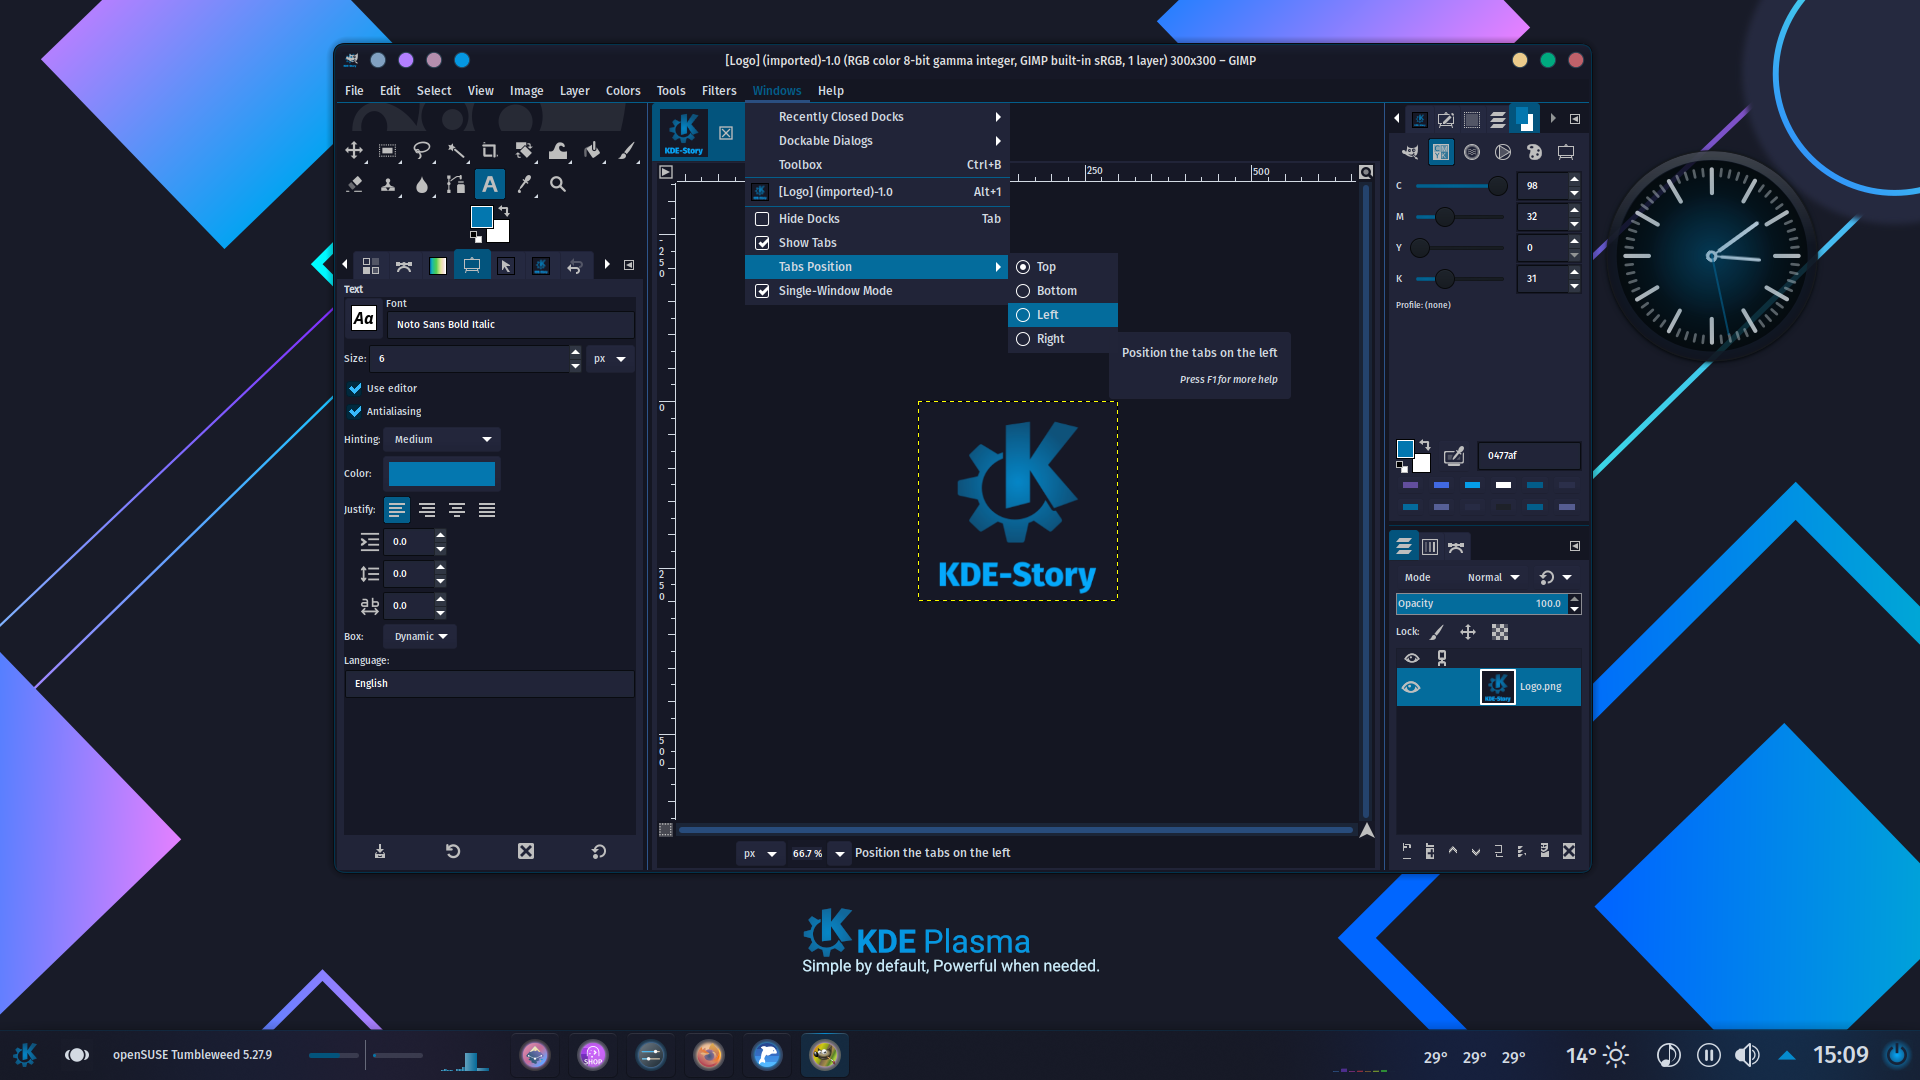Select the Color Picker eyedropper tool

(x=524, y=184)
